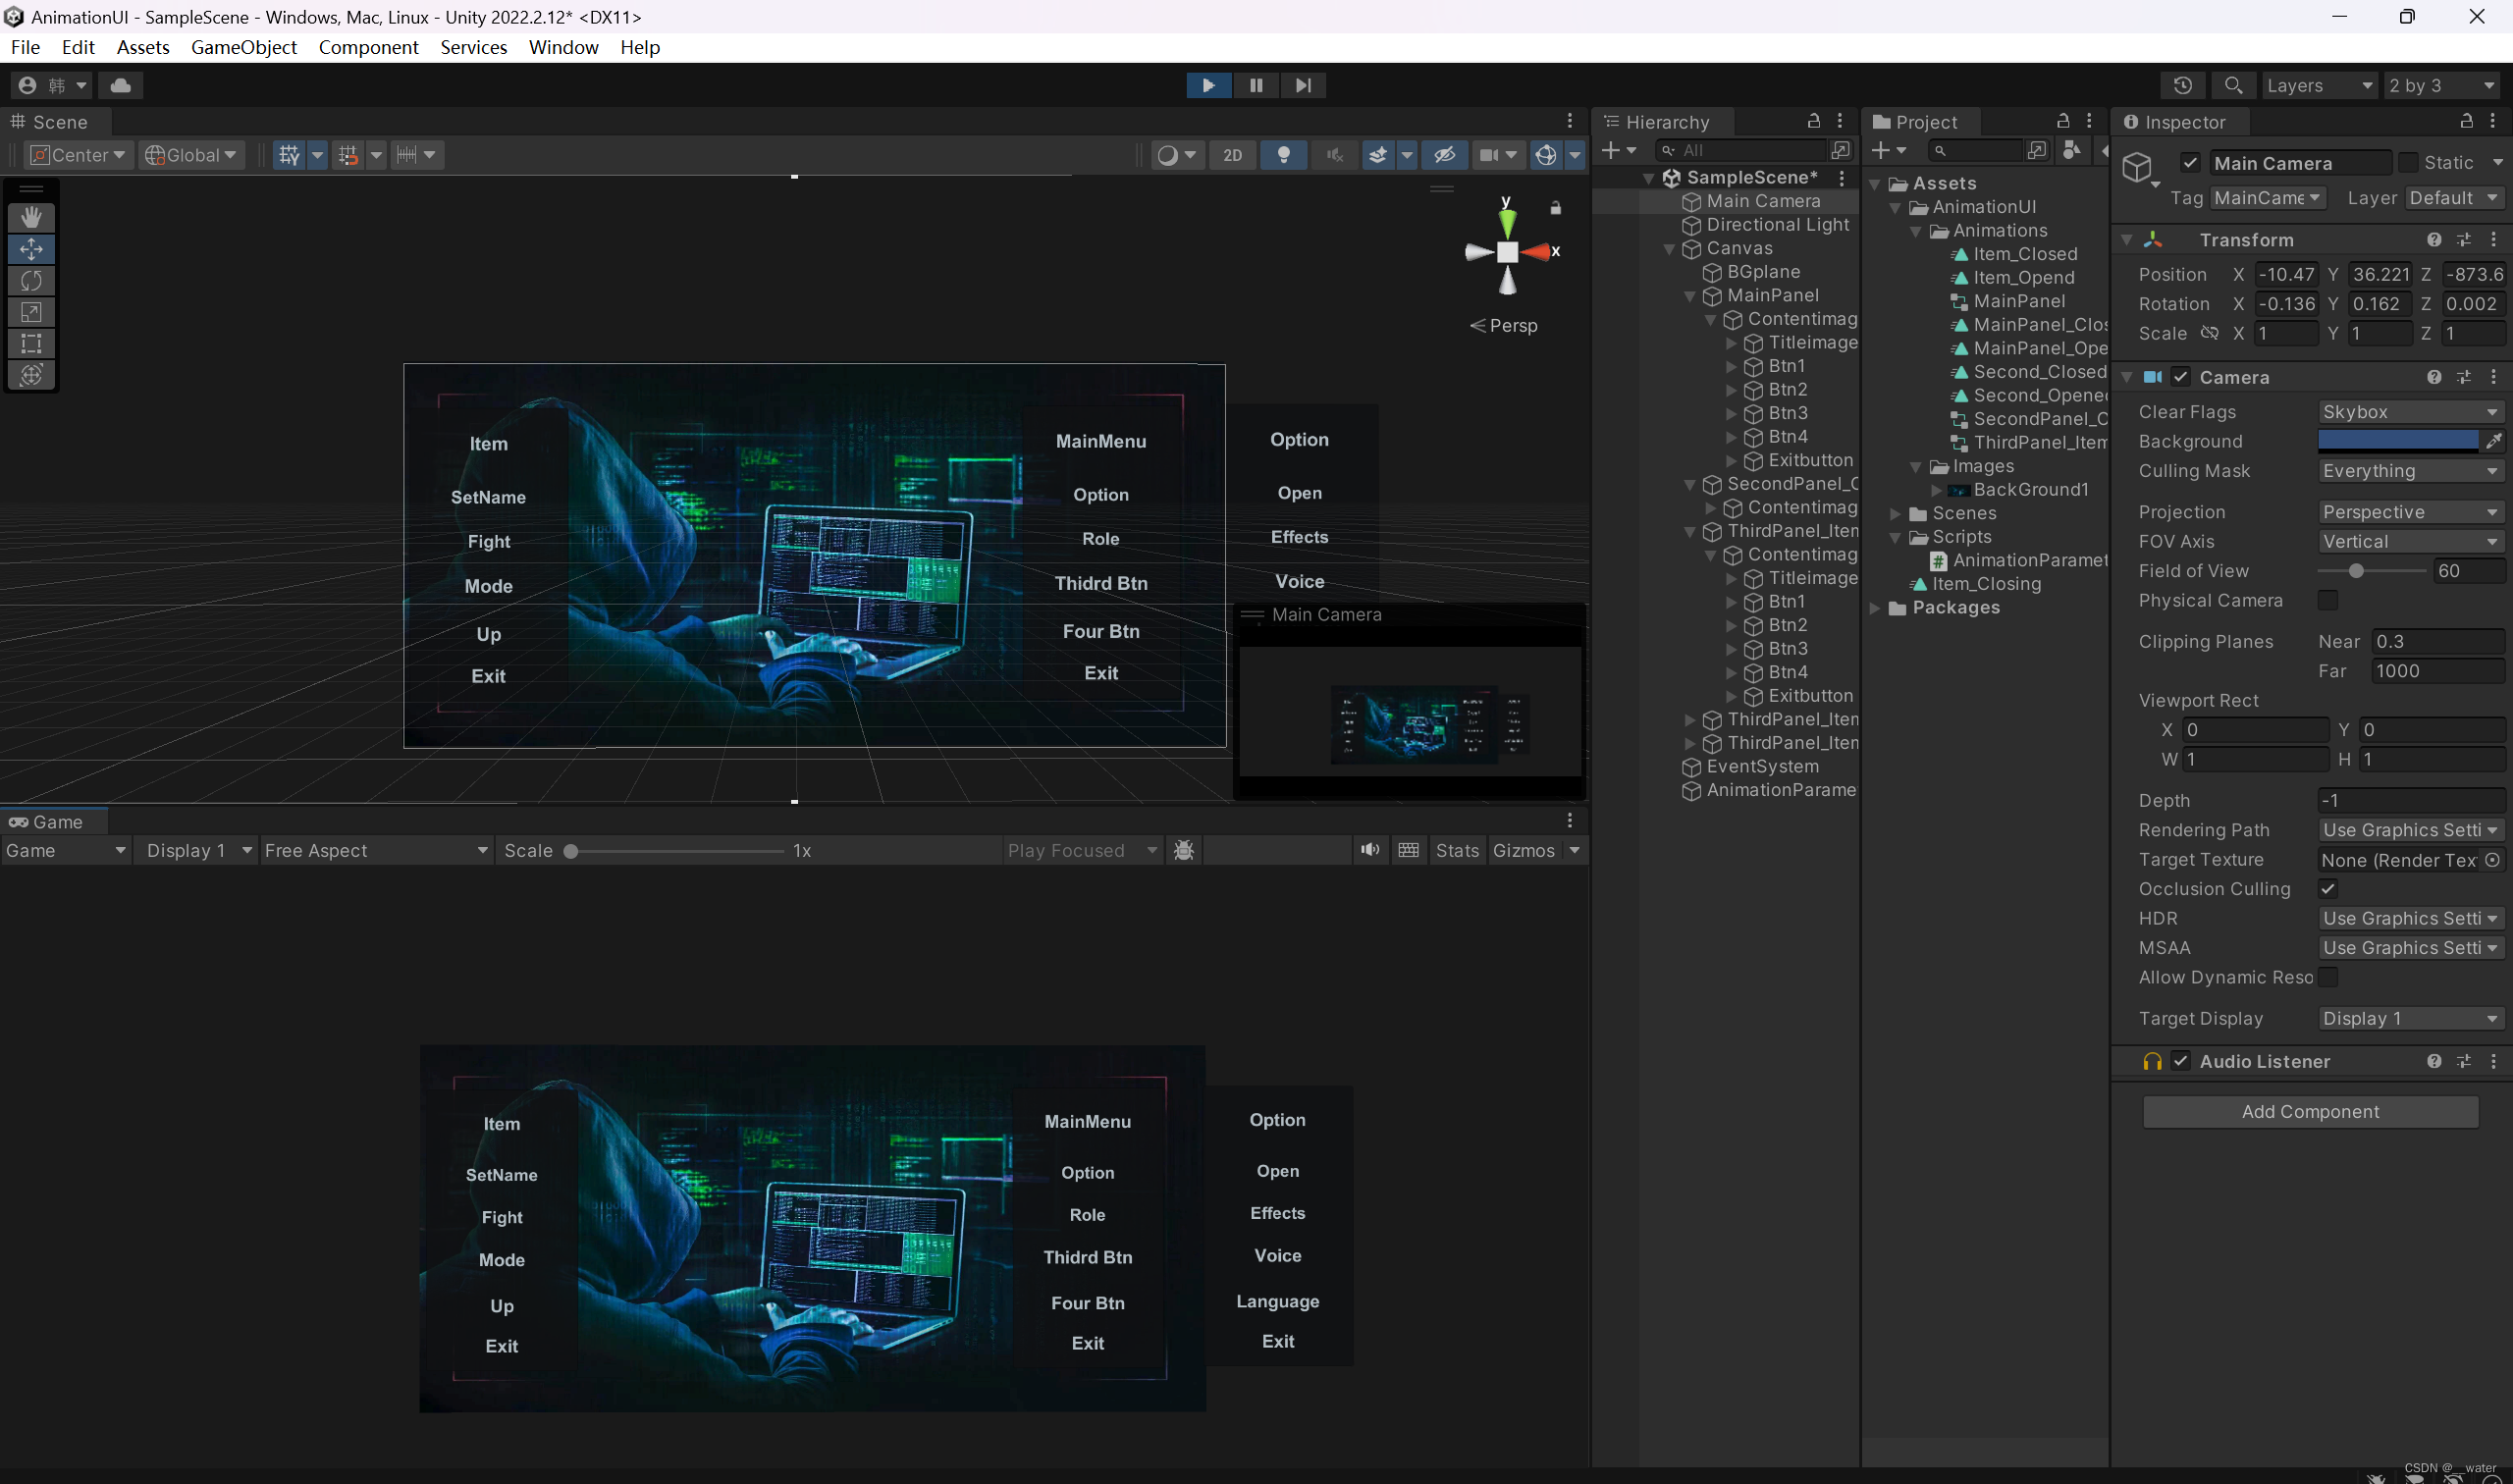Toggle scene visibility eye icon
The height and width of the screenshot is (1484, 2513).
tap(1444, 155)
